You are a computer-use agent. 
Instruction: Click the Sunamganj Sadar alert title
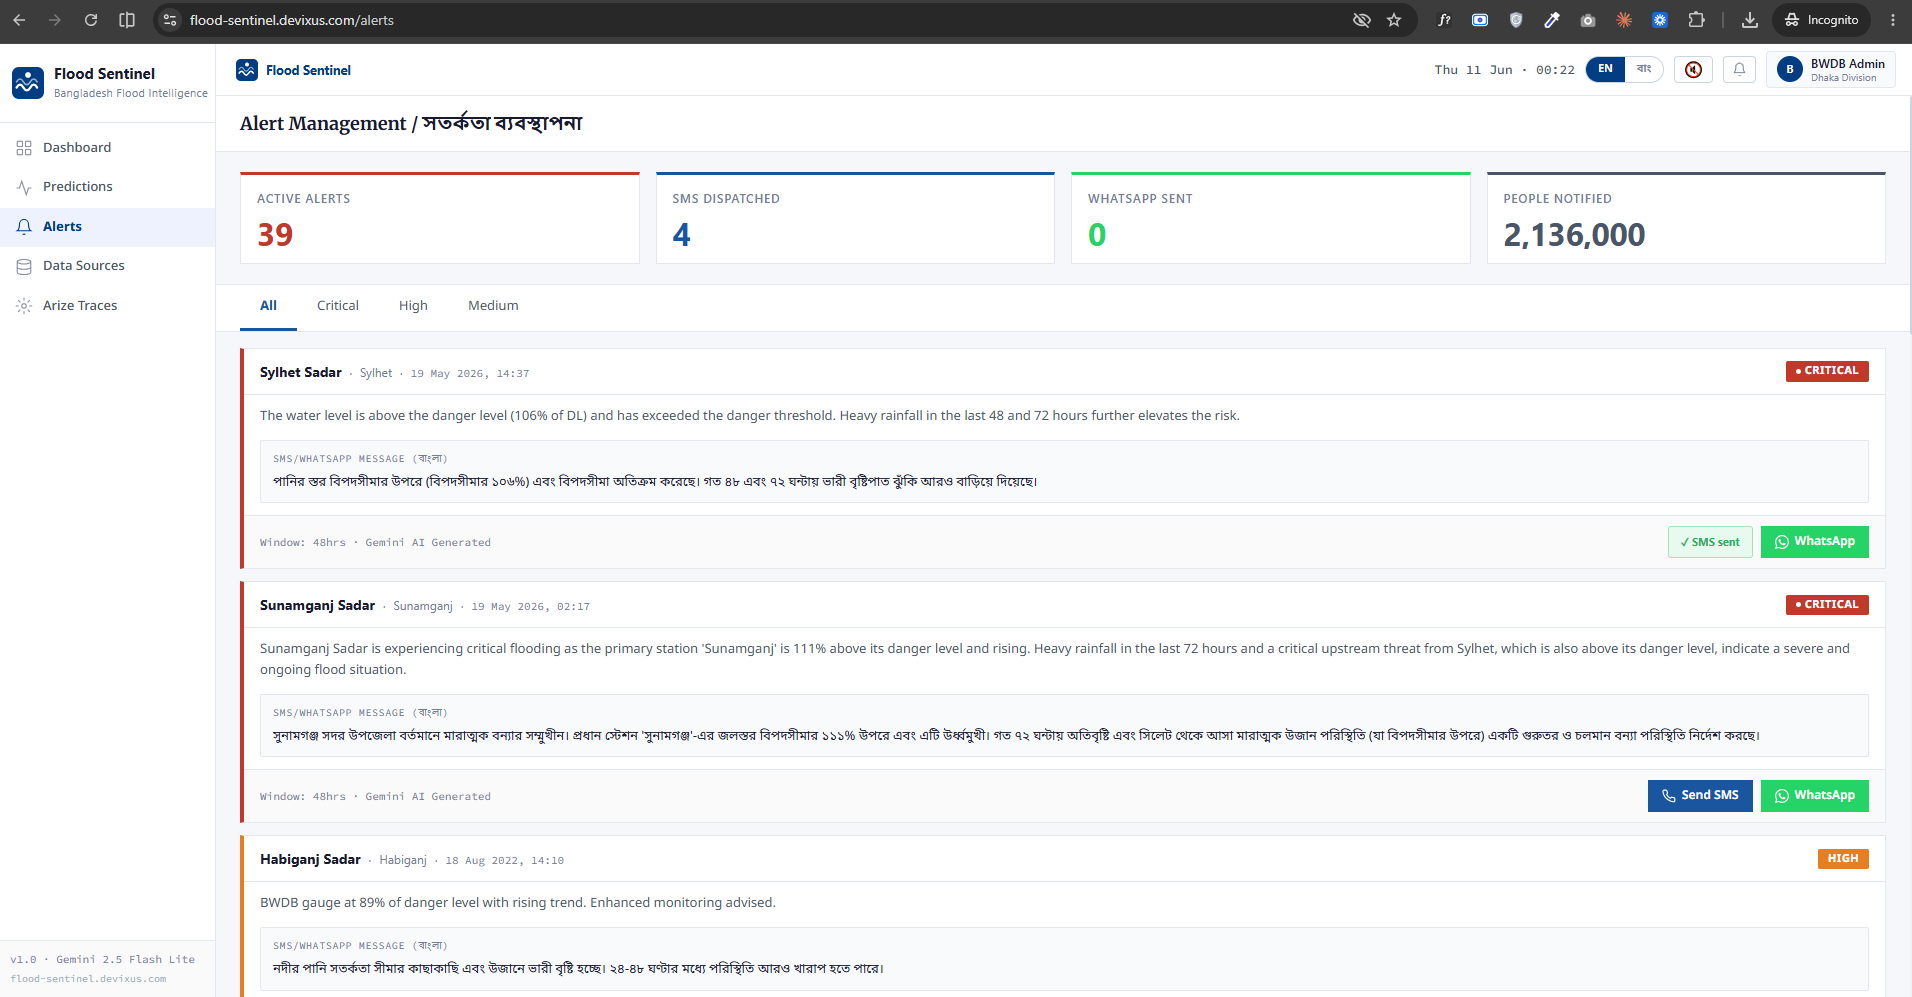(317, 606)
